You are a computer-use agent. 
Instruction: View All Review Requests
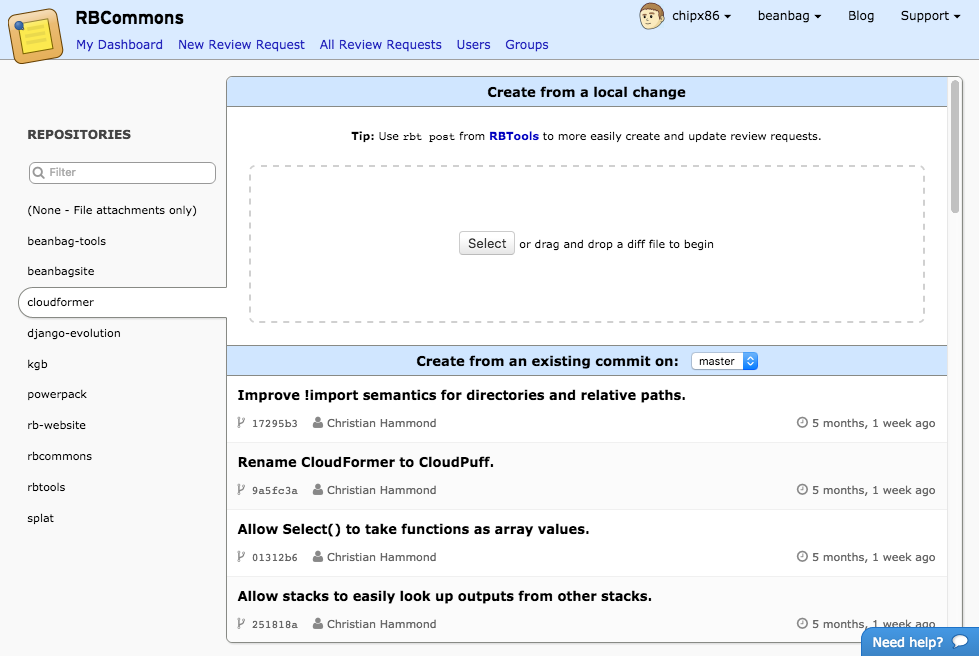(x=380, y=45)
